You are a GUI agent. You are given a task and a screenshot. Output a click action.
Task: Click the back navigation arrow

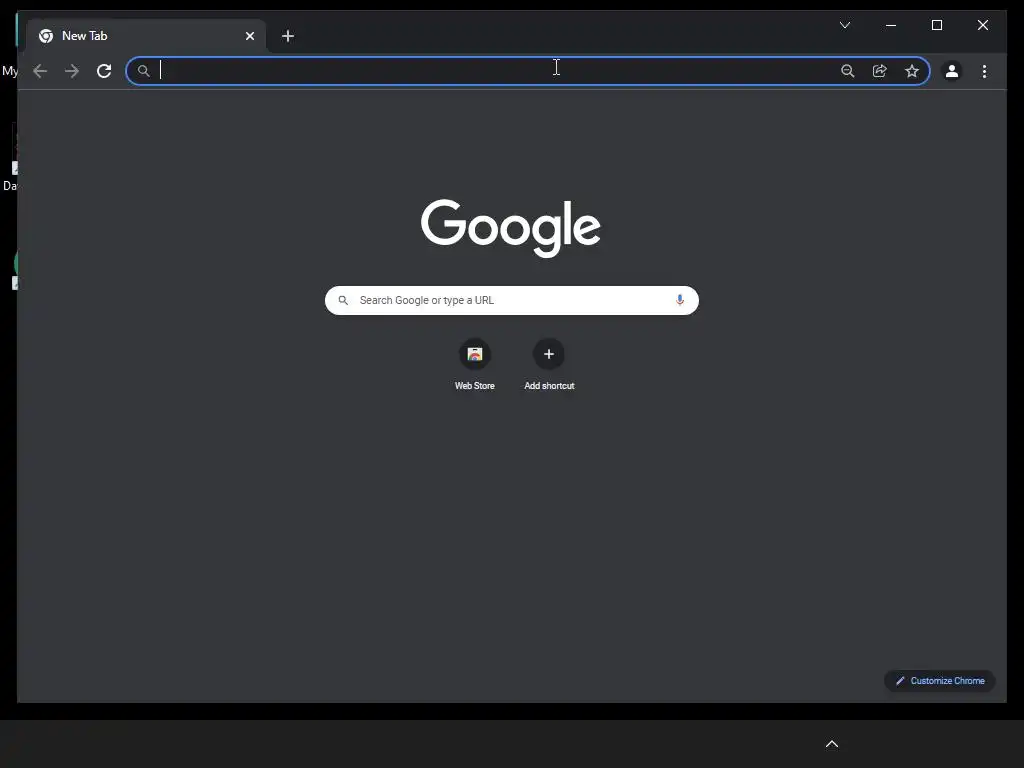coord(40,71)
